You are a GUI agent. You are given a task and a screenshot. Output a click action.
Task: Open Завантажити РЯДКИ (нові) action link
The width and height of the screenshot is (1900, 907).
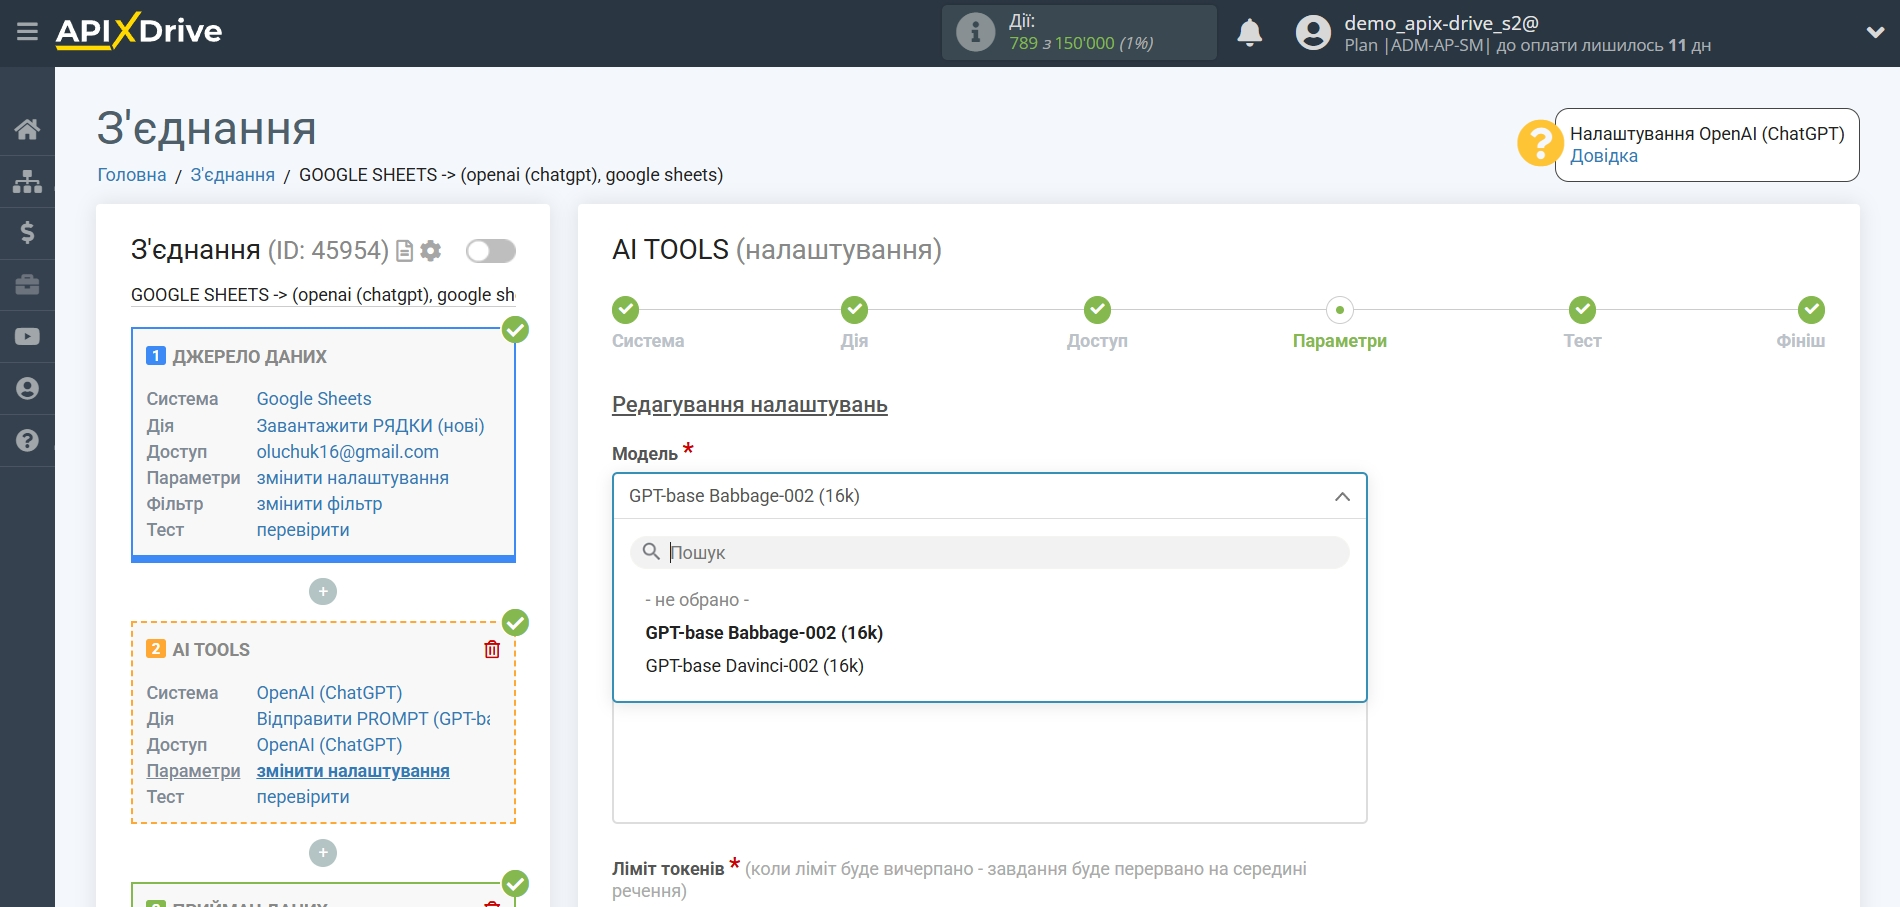click(x=370, y=426)
